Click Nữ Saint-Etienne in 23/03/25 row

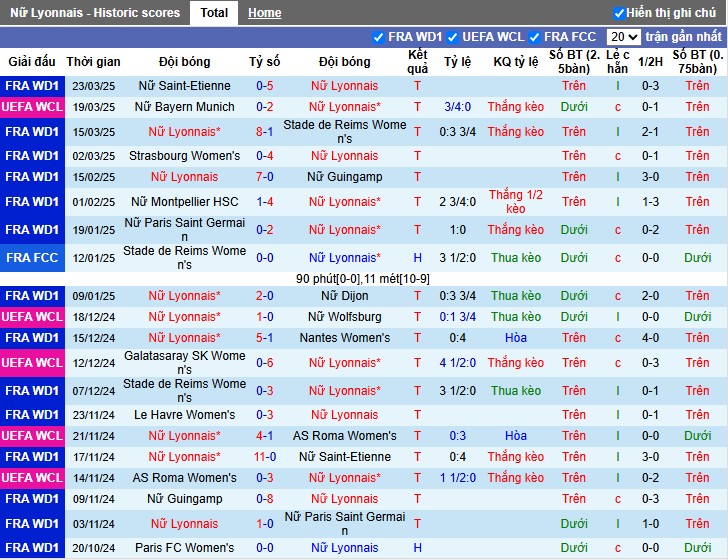tap(184, 86)
